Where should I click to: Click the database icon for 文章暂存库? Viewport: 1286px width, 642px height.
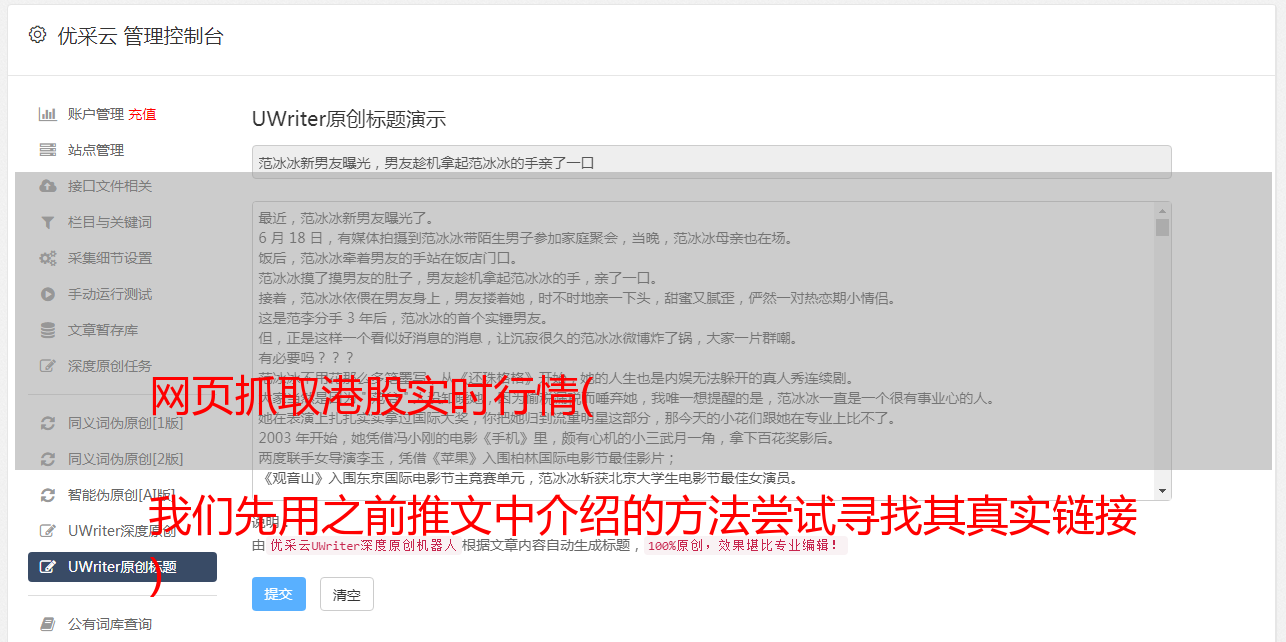coord(47,330)
